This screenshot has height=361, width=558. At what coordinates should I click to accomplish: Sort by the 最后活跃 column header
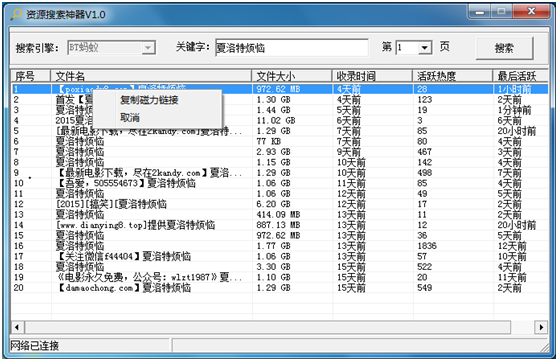click(521, 76)
